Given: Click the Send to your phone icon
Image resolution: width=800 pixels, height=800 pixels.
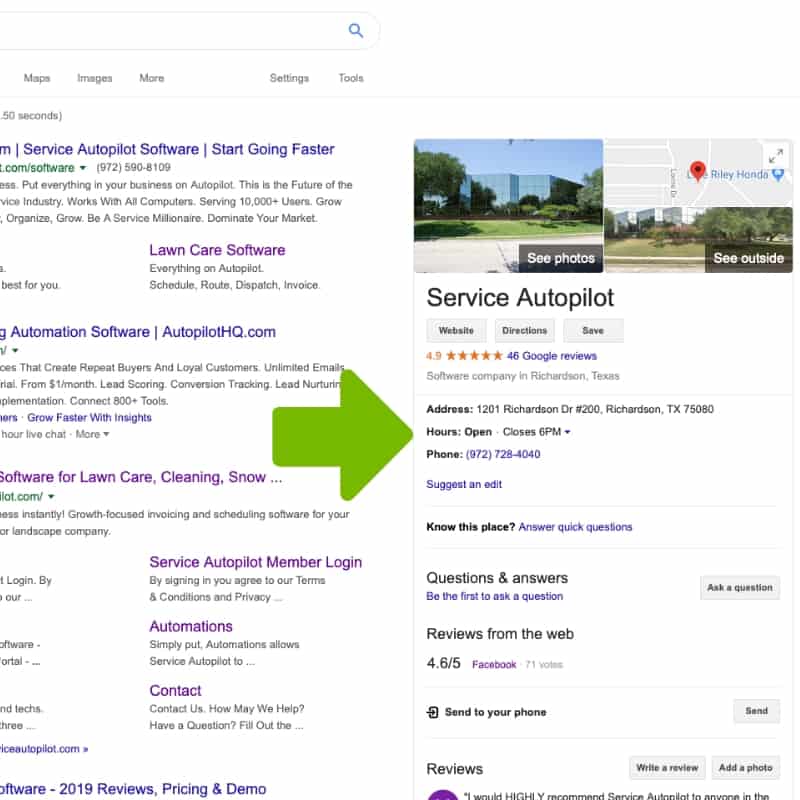Looking at the screenshot, I should tap(432, 712).
